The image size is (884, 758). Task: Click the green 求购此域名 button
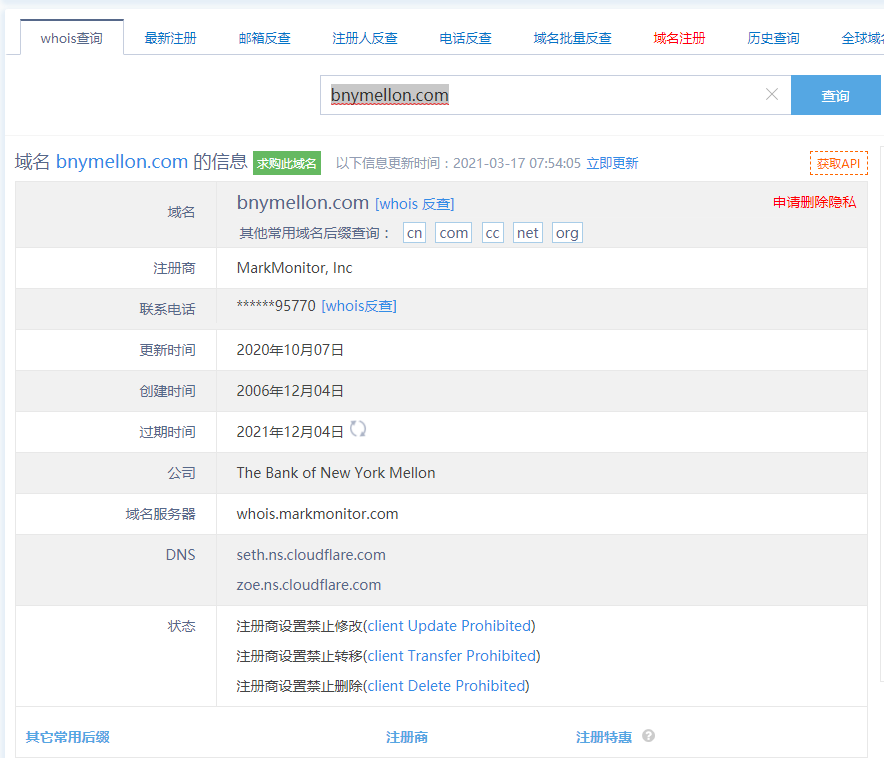coord(287,163)
